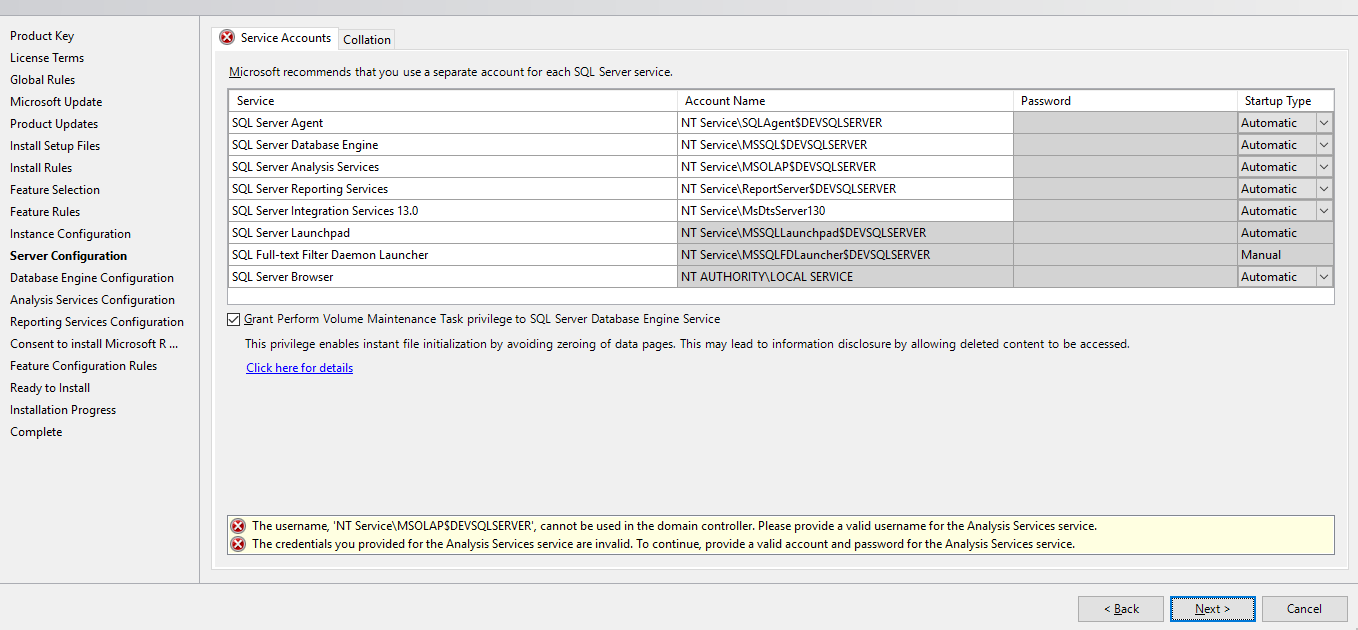This screenshot has width=1358, height=630.
Task: Select the SQL Server Browser service cell
Action: (453, 277)
